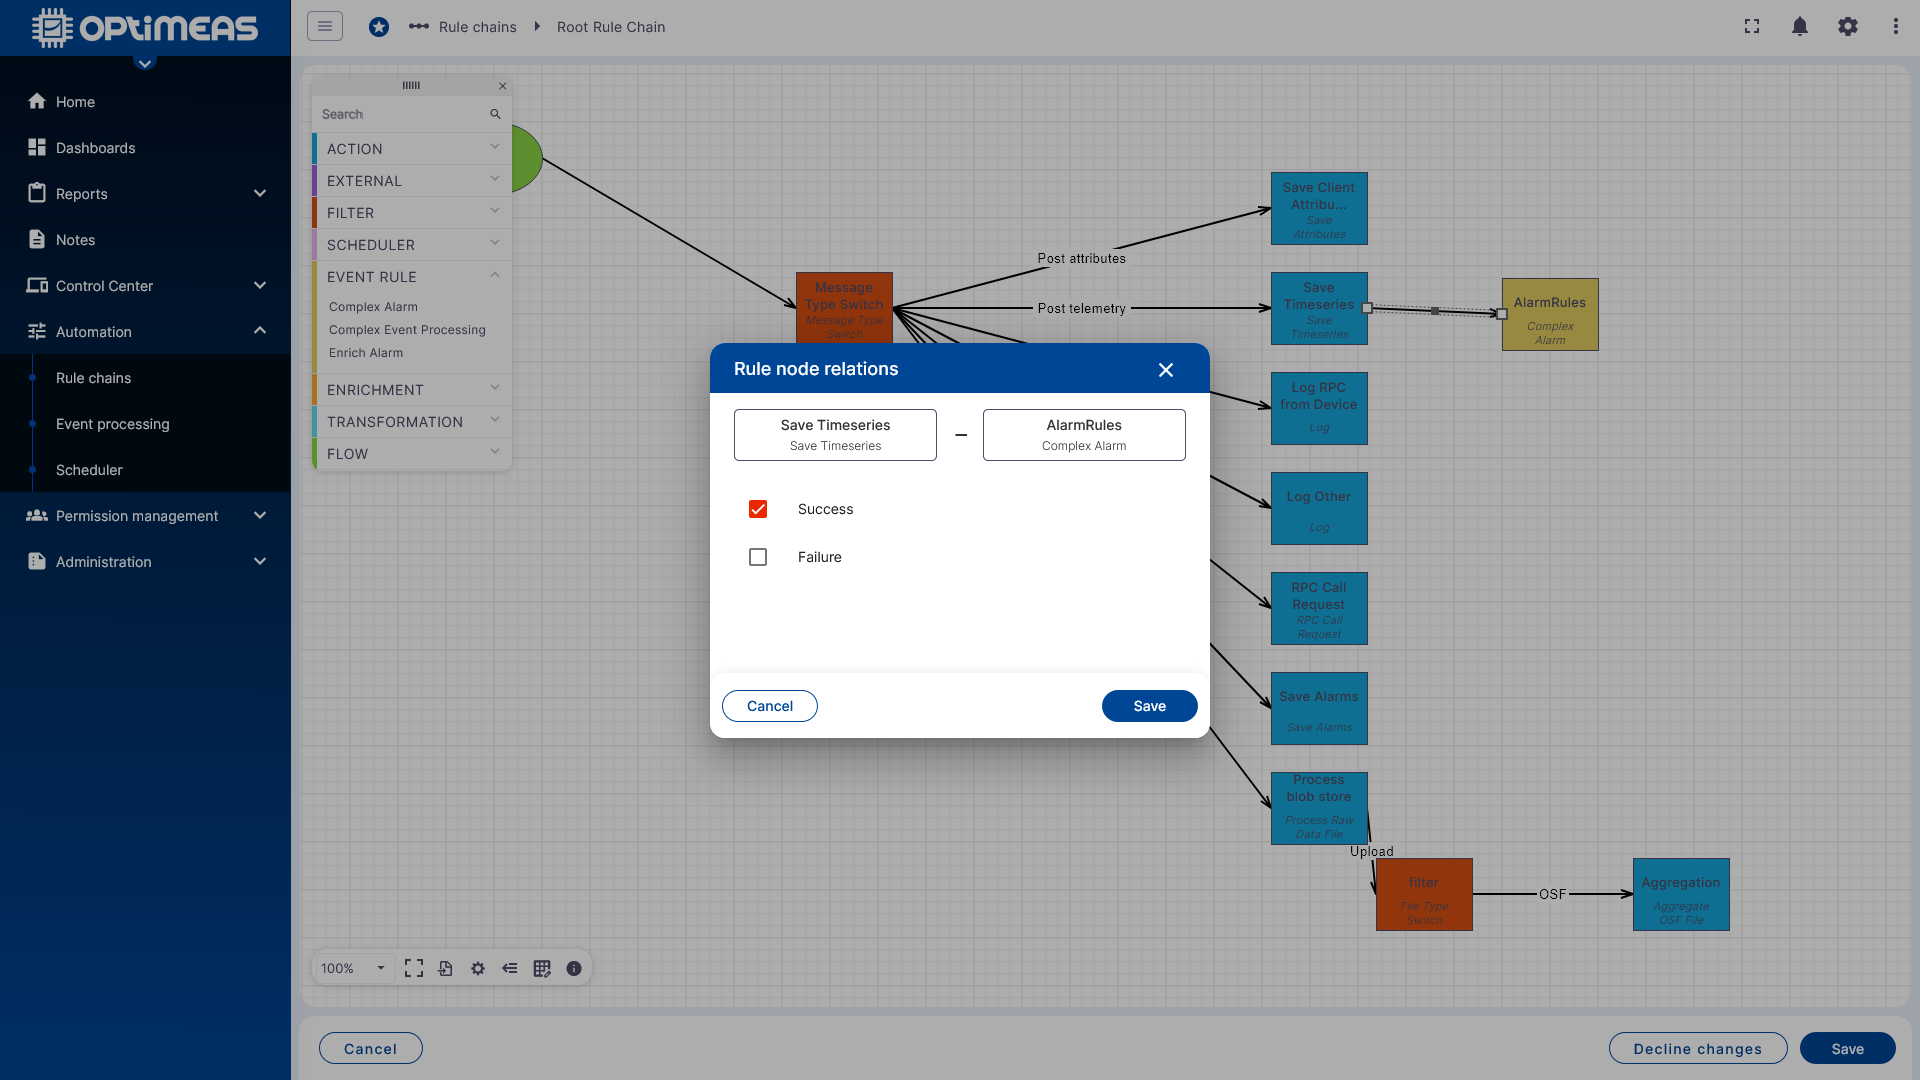The height and width of the screenshot is (1080, 1920).
Task: Open the notifications bell
Action: 1800,26
